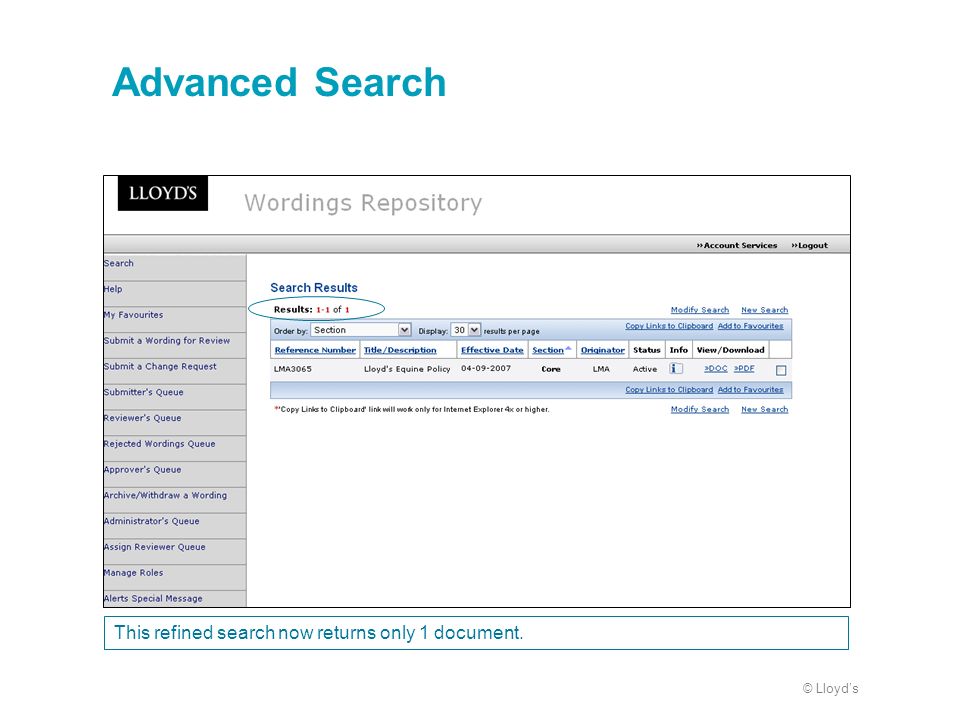Go to My Favourites
The width and height of the screenshot is (960, 720).
coord(133,315)
